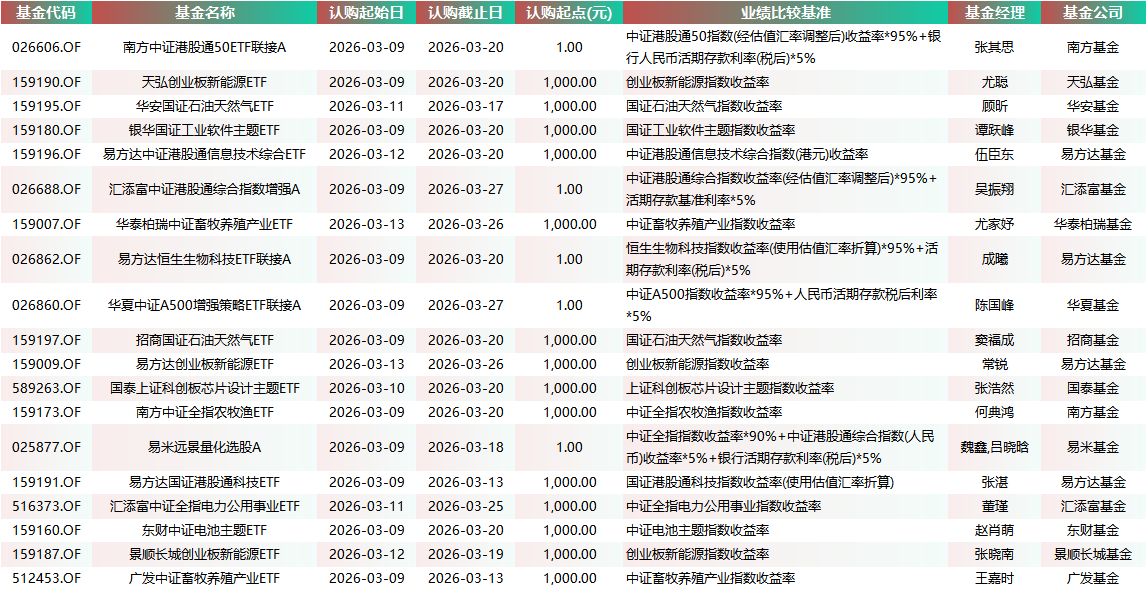Click the 业绩比较基准 column header

(x=784, y=14)
